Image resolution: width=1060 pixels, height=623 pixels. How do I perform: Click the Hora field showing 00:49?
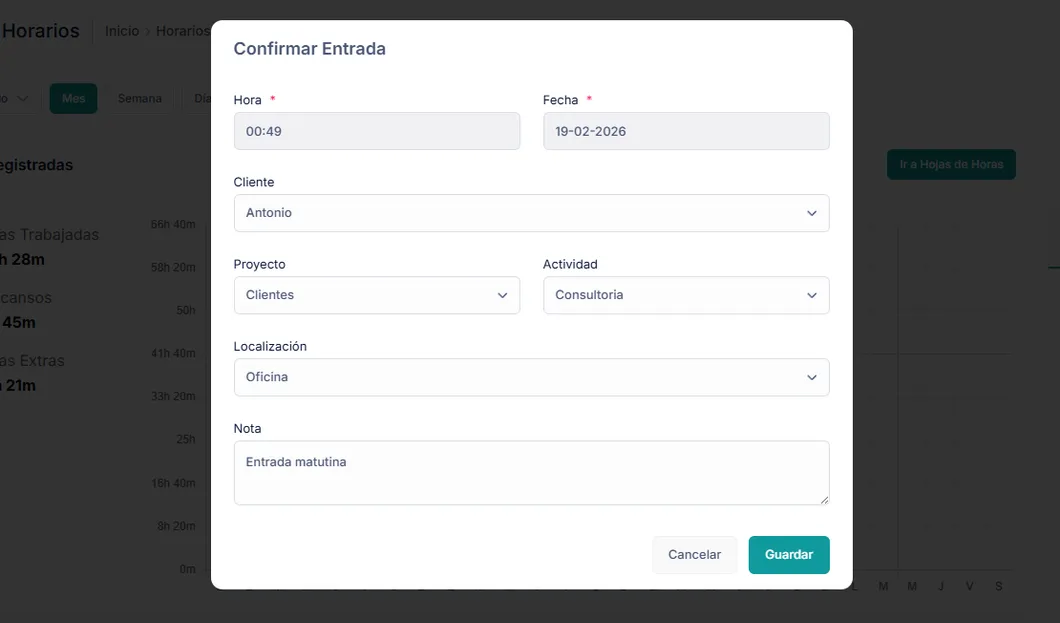[x=376, y=131]
